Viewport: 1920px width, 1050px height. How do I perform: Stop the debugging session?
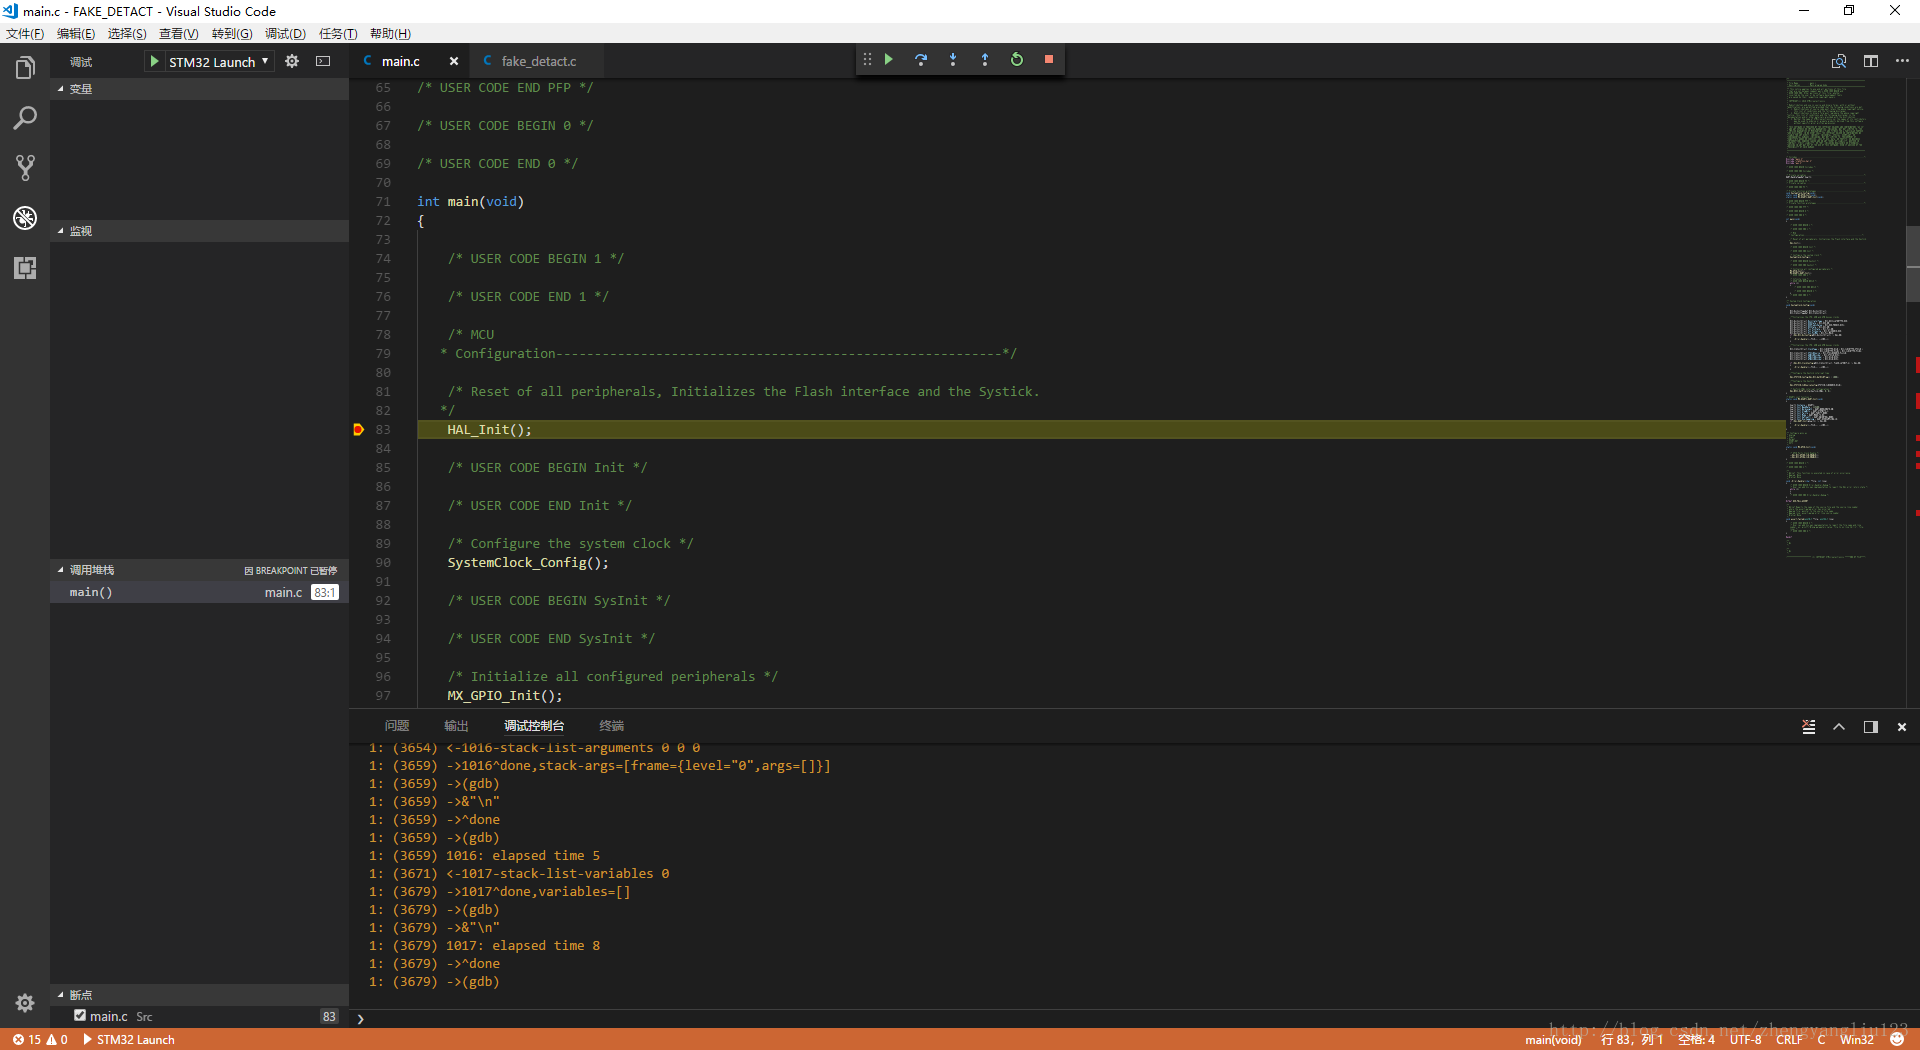pos(1048,60)
